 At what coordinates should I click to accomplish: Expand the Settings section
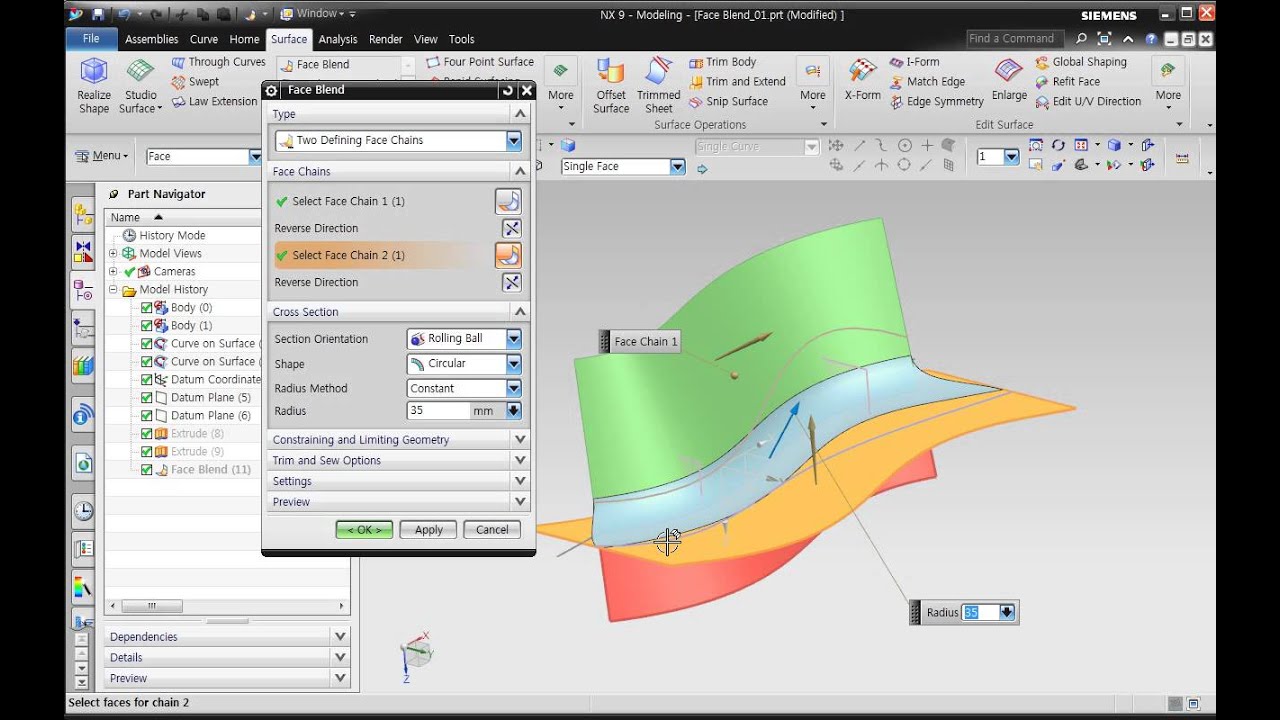[398, 481]
